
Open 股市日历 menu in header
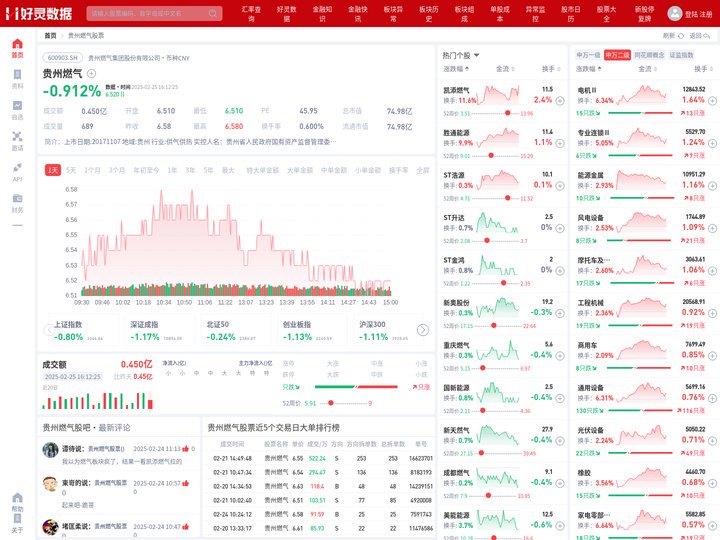[x=571, y=14]
